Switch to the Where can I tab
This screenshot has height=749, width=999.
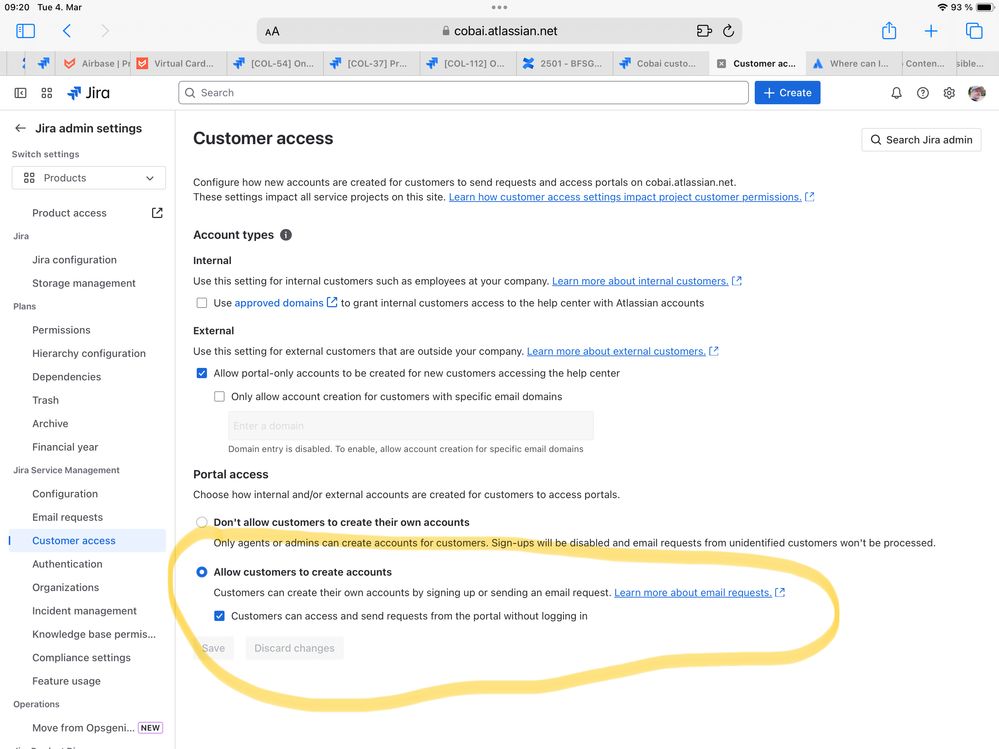tap(852, 64)
